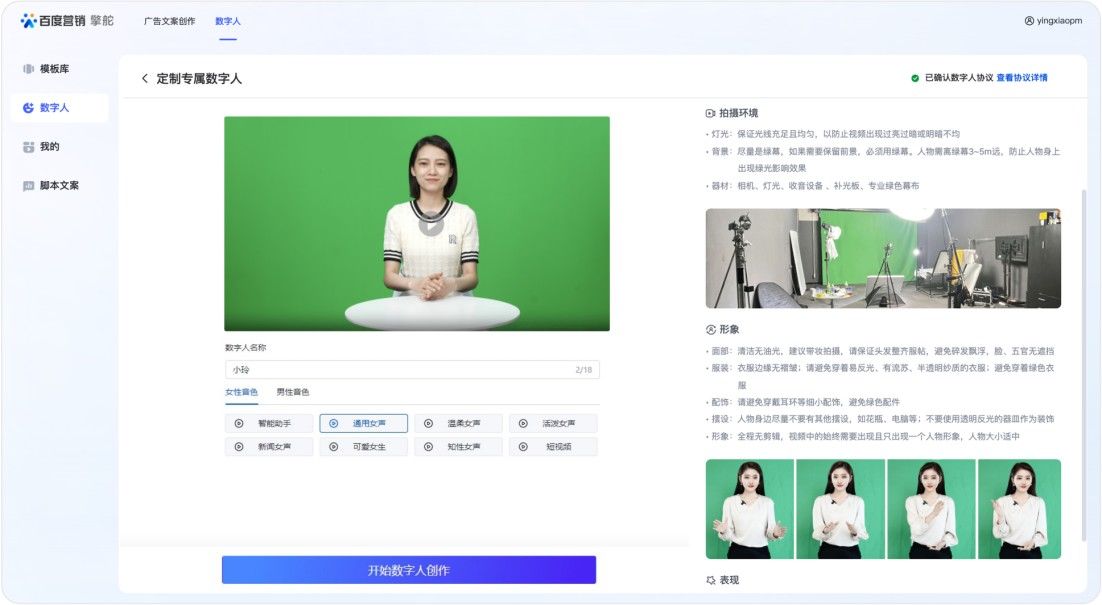
Task: Click the 2/18 character counter
Action: pyautogui.click(x=583, y=370)
